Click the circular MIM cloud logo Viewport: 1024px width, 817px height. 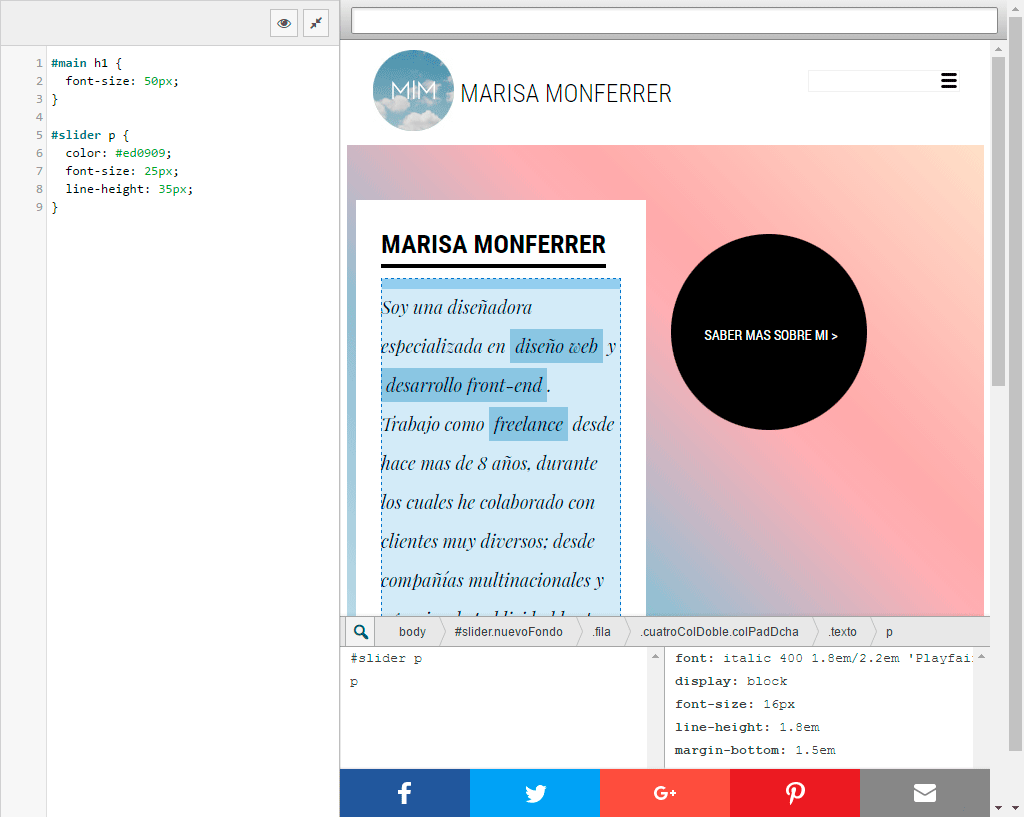click(x=413, y=90)
